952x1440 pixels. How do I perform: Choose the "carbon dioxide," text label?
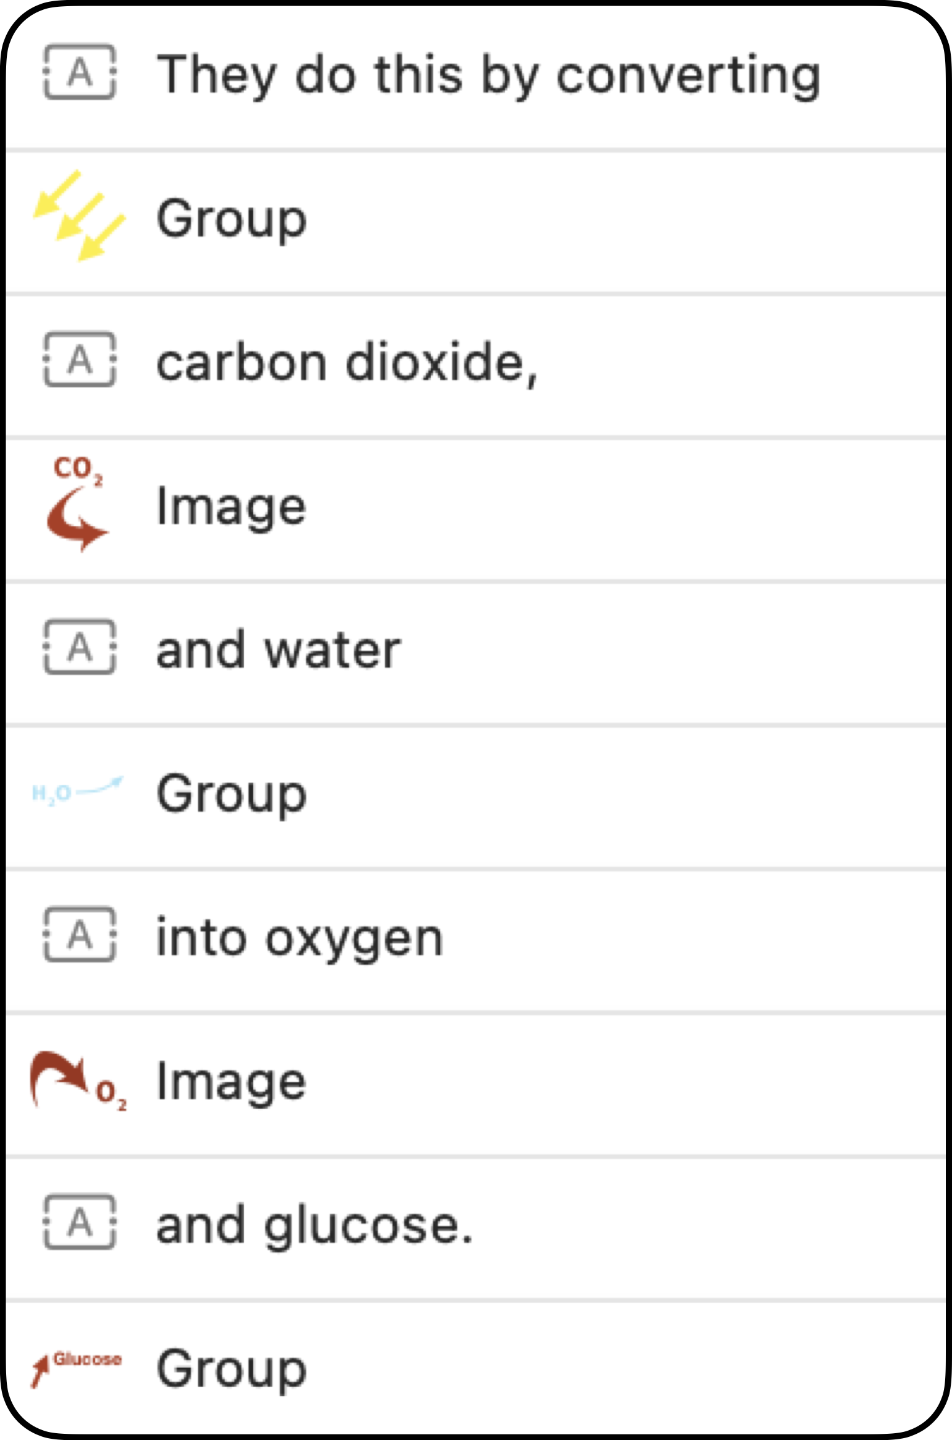[x=347, y=362]
